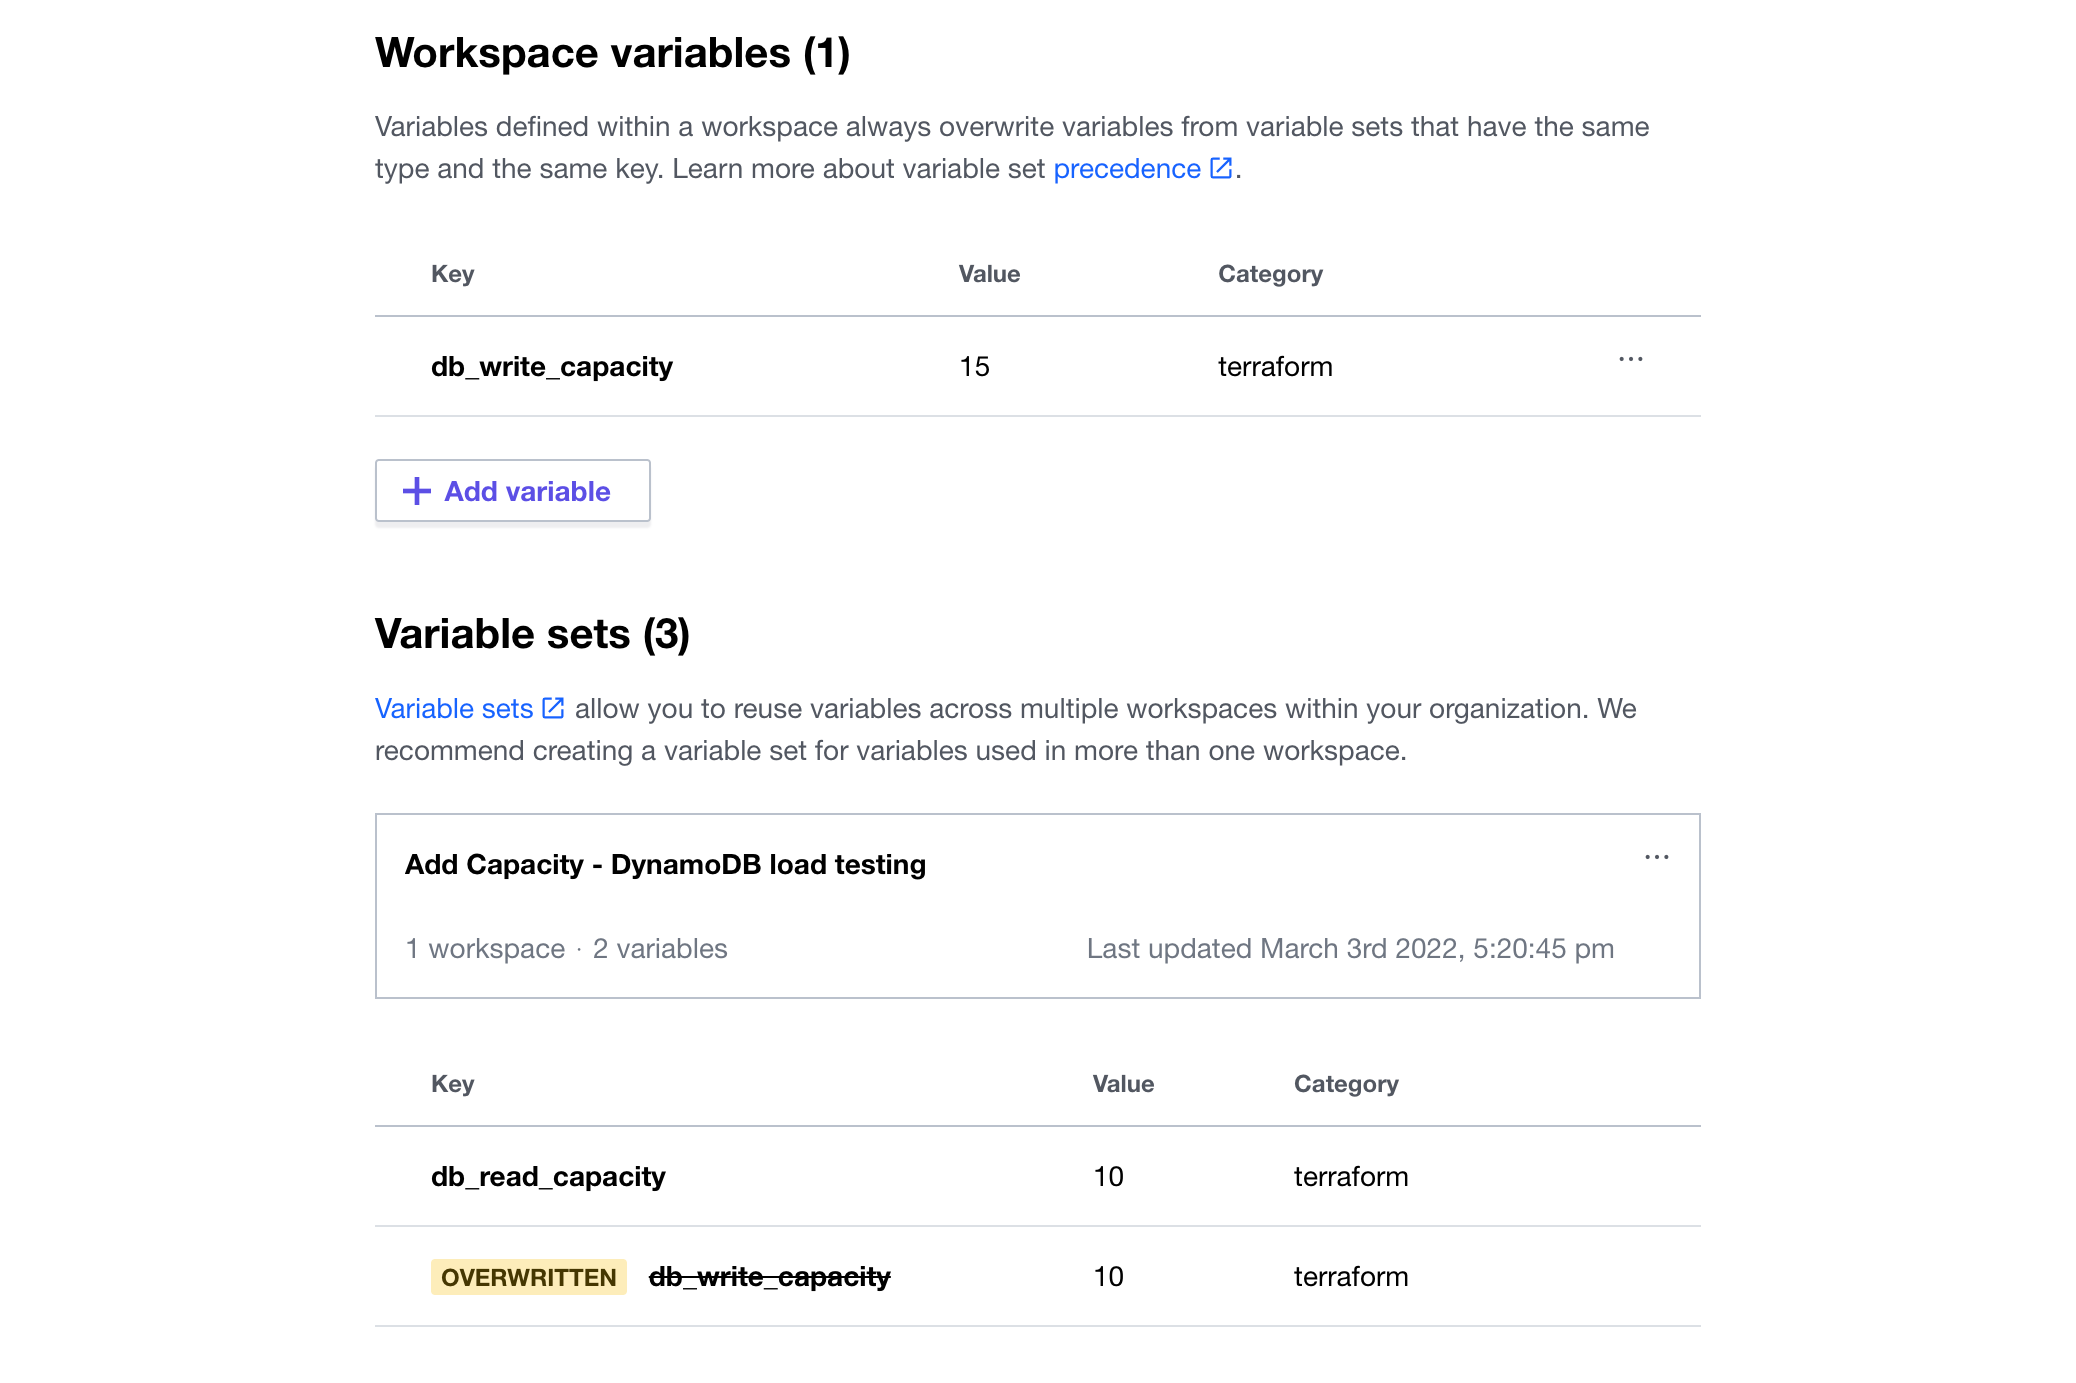Select the Variable sets heading
The height and width of the screenshot is (1383, 2076).
533,633
